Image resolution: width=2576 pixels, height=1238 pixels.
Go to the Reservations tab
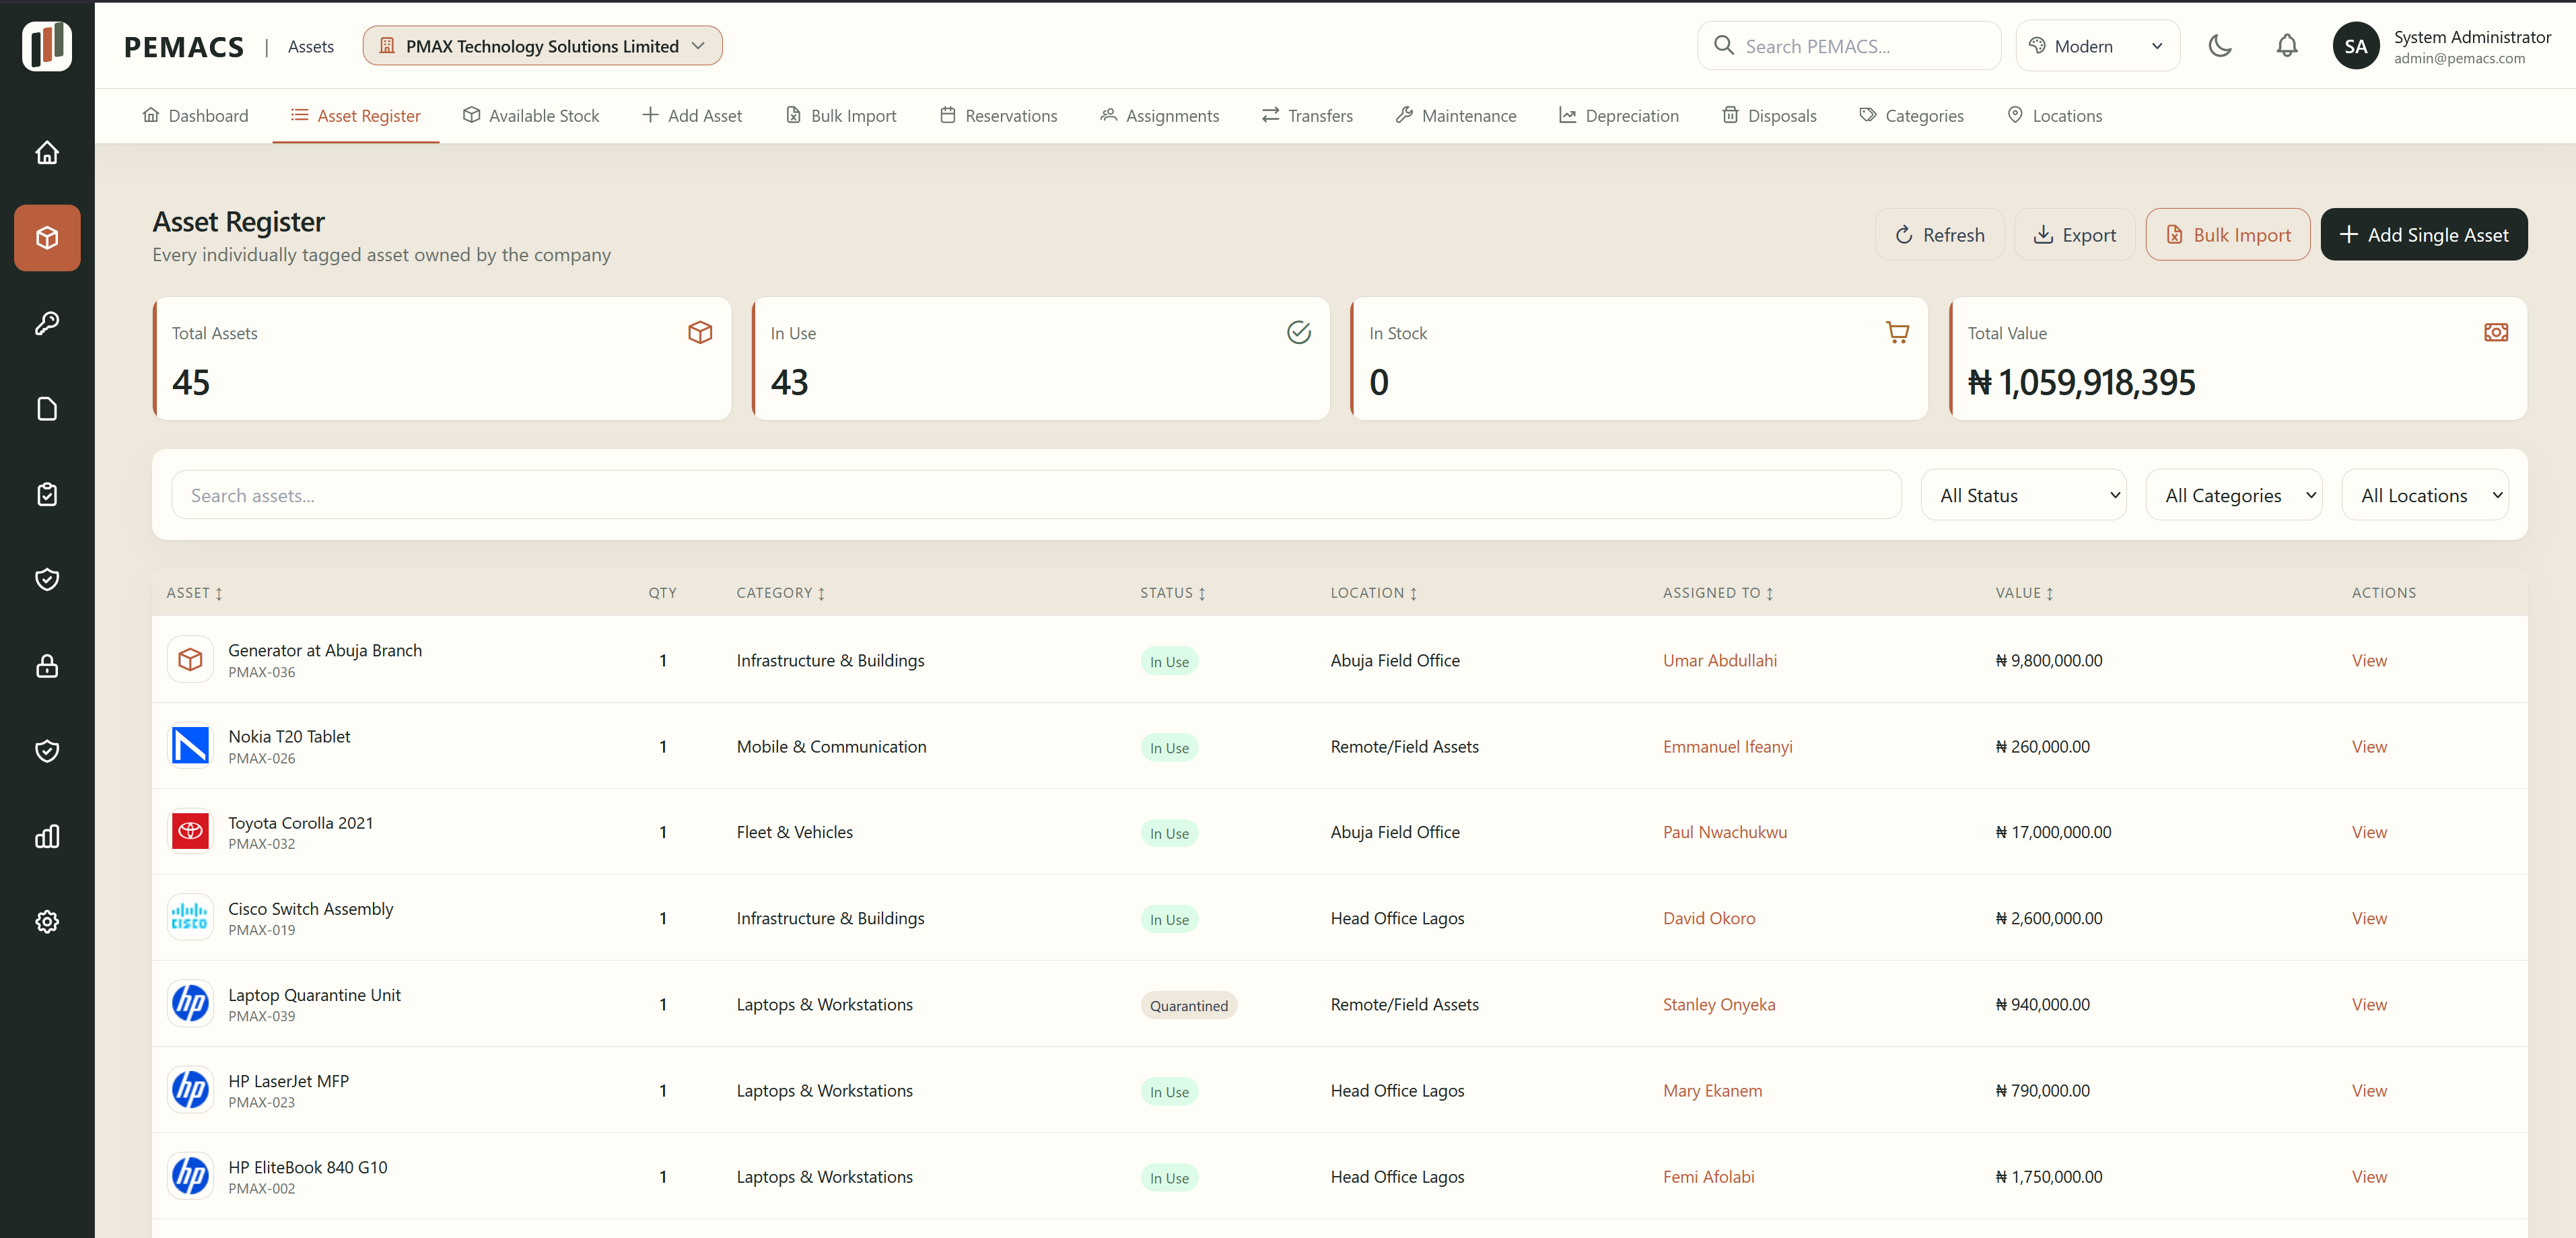[x=998, y=115]
